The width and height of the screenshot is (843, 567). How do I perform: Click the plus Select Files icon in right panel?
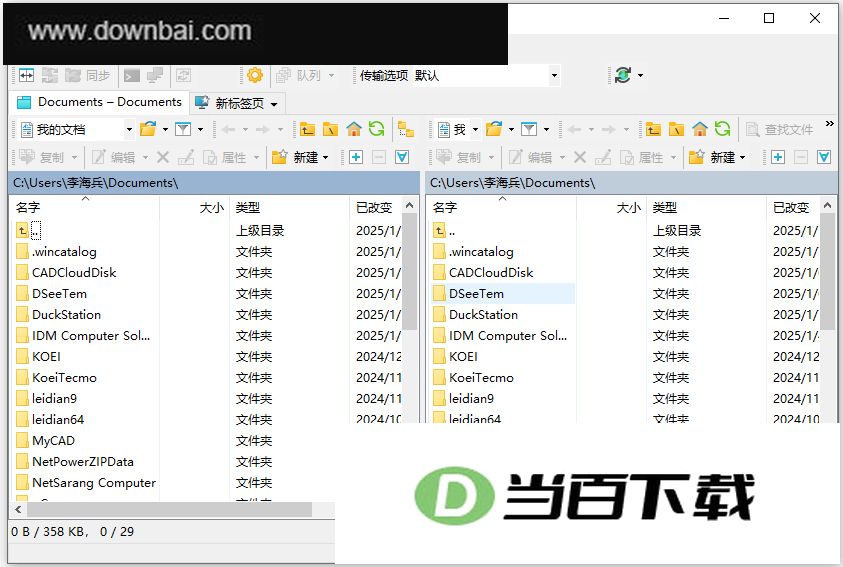[x=777, y=157]
